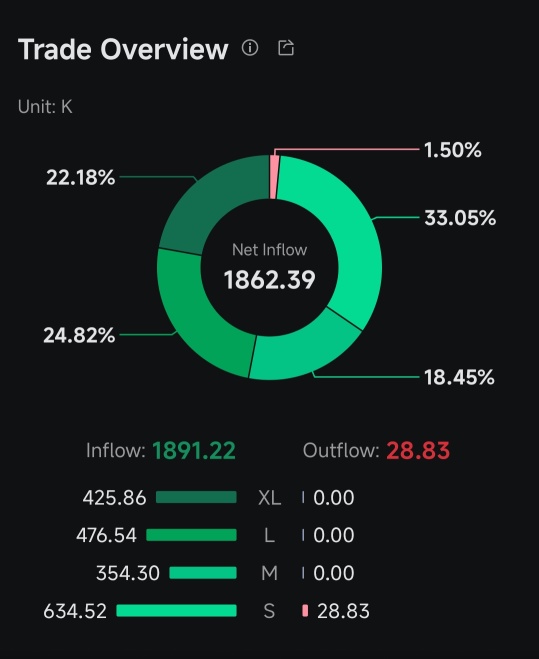The image size is (539, 659).
Task: Click the L inflow bar showing 476.54
Action: pyautogui.click(x=191, y=535)
